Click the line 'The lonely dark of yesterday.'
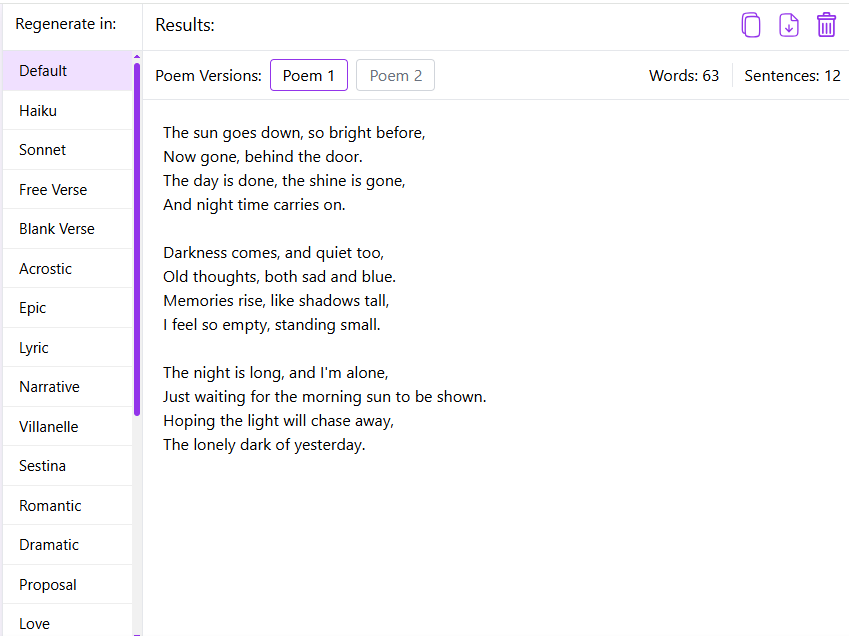 264,445
